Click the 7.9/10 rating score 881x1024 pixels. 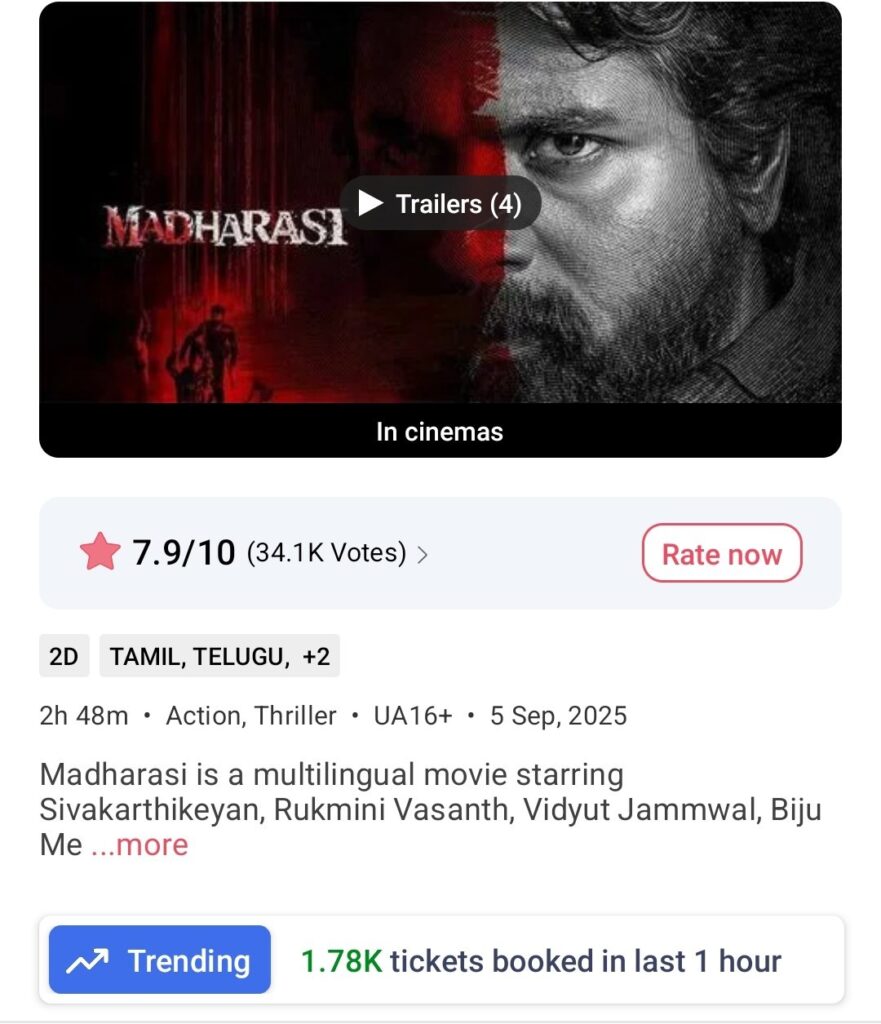tap(184, 552)
